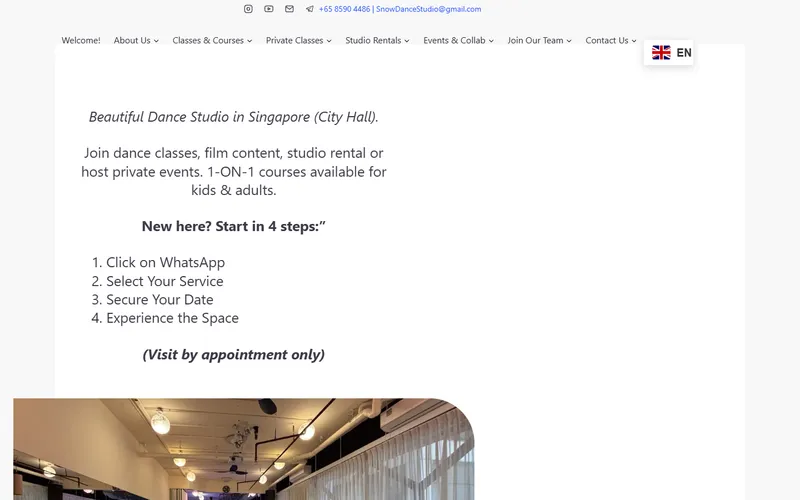Expand the chevron beside Events & Collab

(491, 41)
